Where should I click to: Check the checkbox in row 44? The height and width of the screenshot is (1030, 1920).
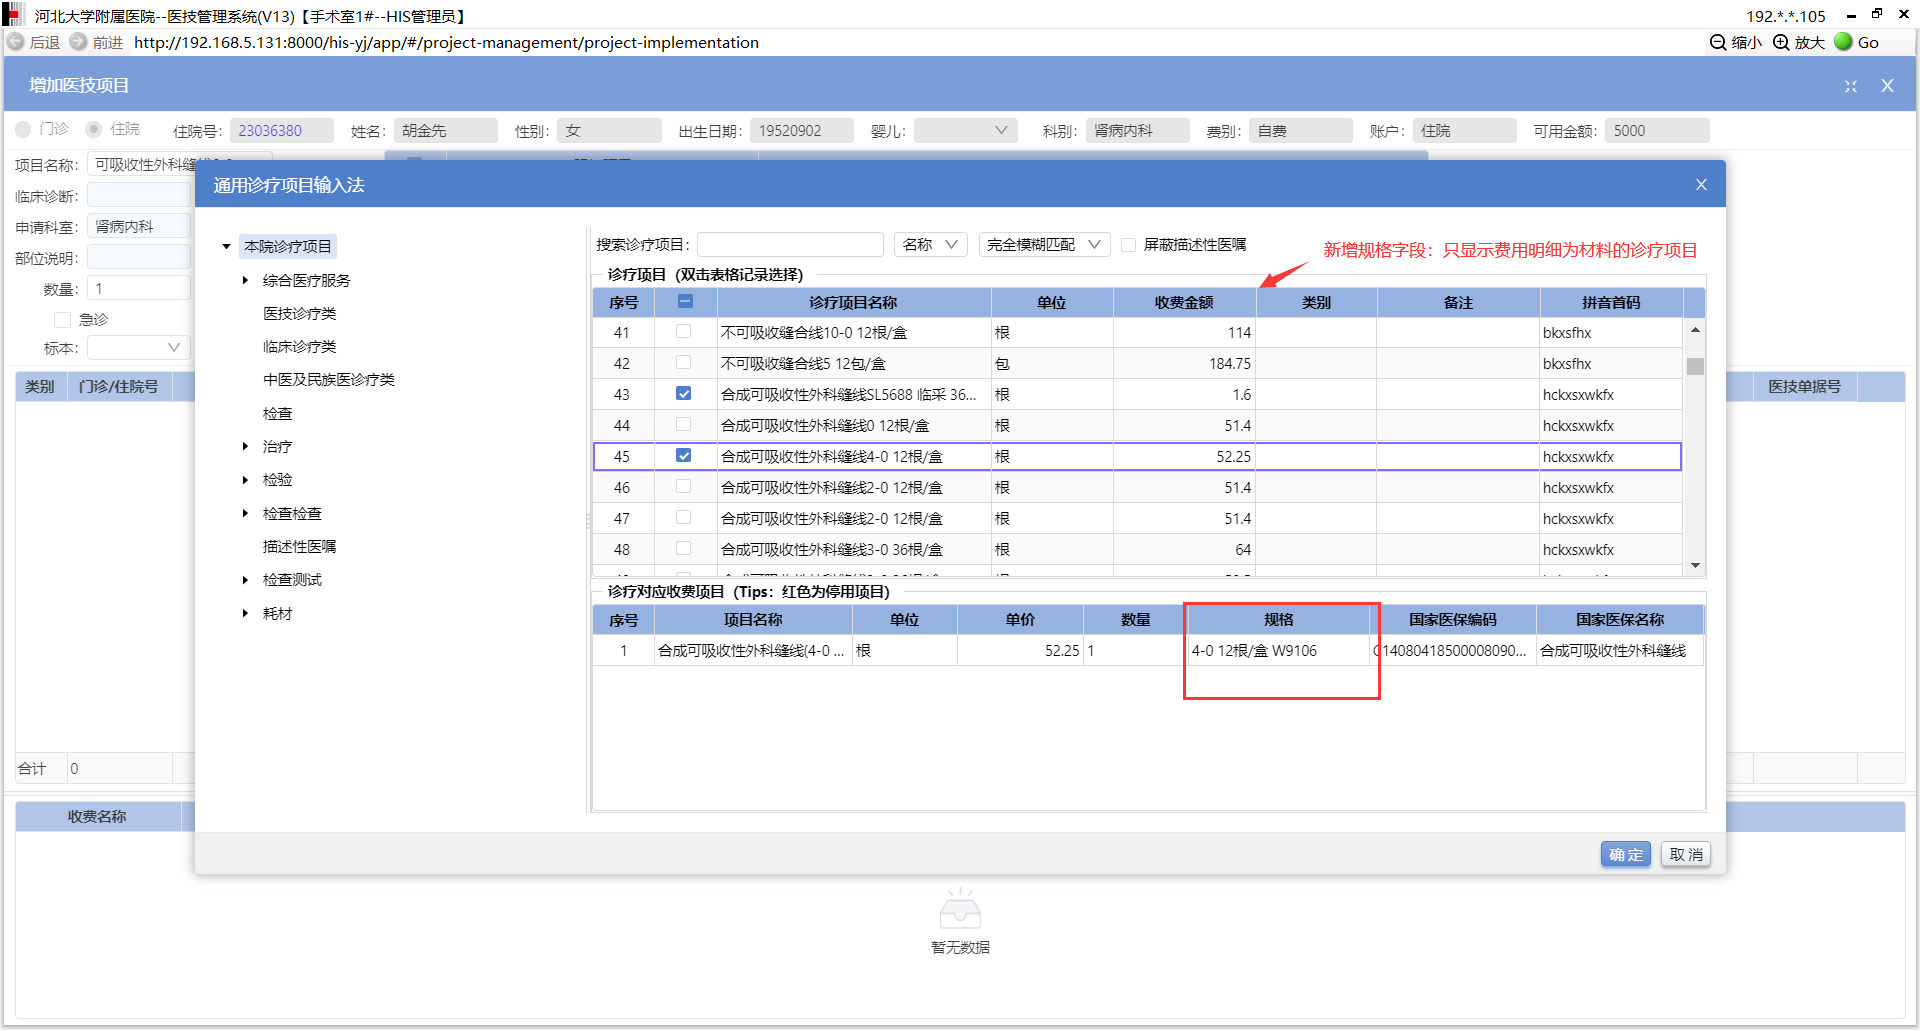point(684,425)
